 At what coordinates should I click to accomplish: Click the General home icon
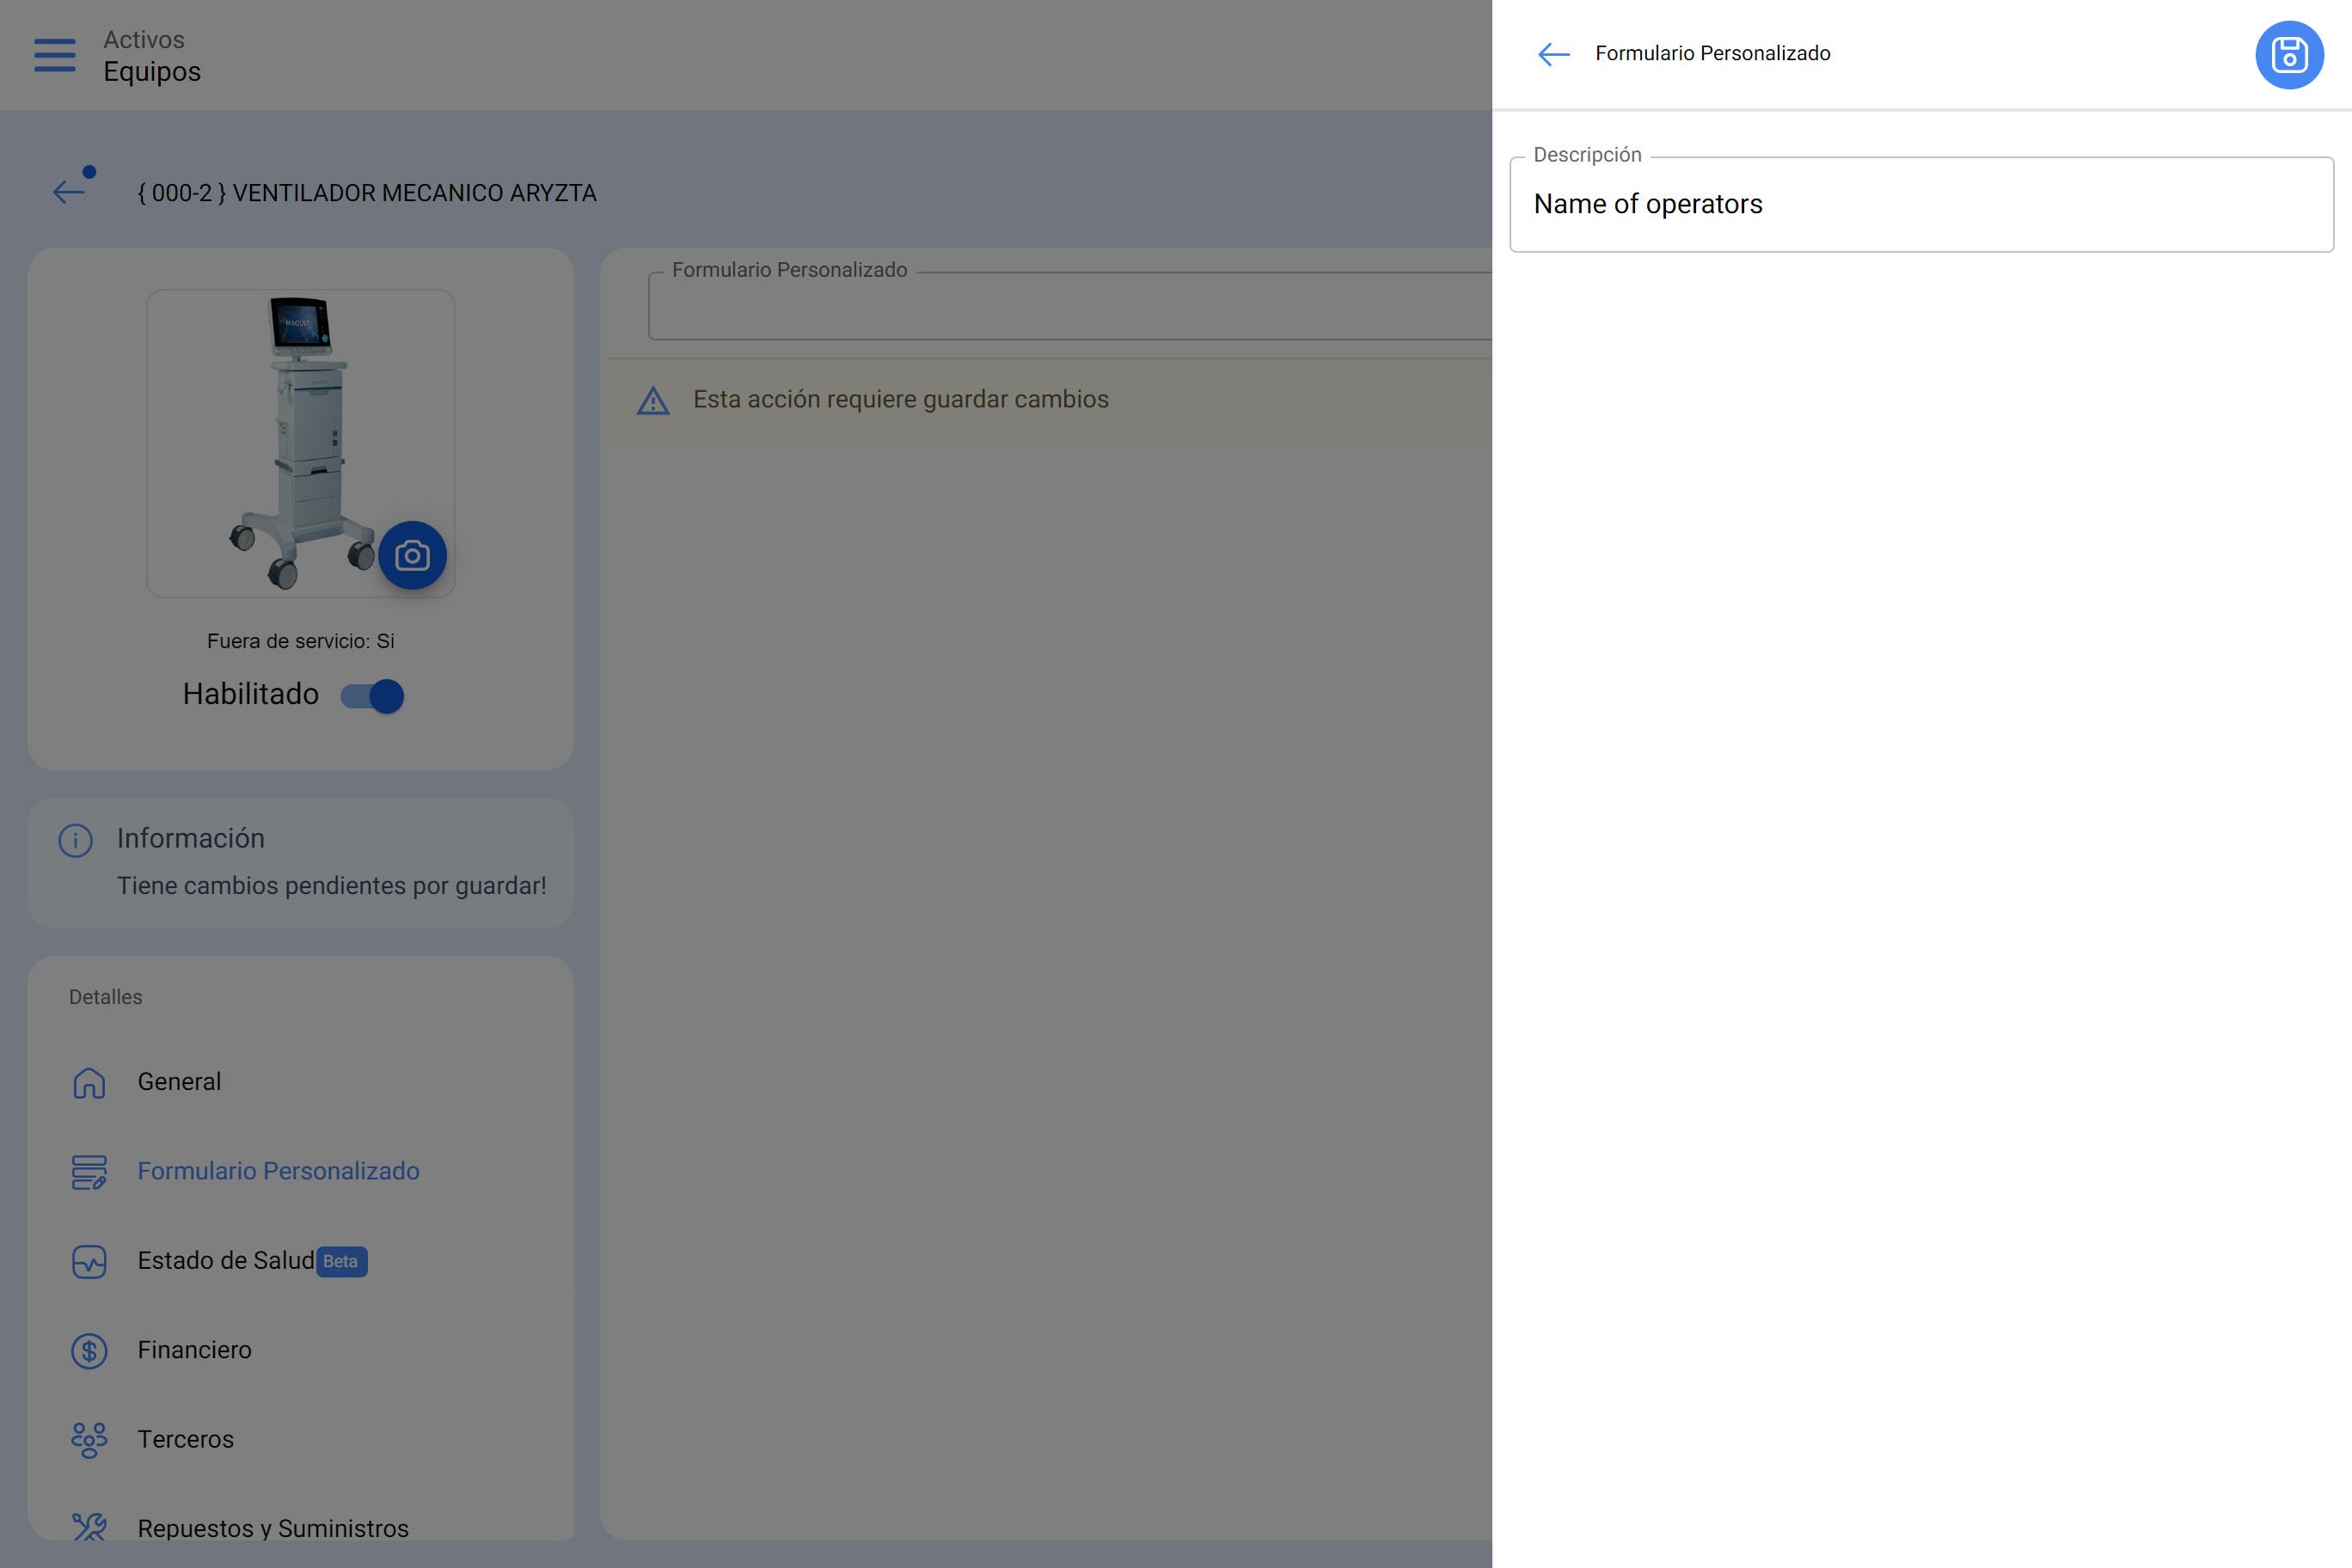click(x=89, y=1082)
